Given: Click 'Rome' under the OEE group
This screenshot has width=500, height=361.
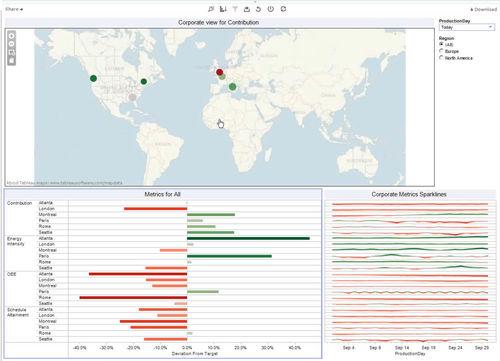Looking at the screenshot, I should pos(45,297).
